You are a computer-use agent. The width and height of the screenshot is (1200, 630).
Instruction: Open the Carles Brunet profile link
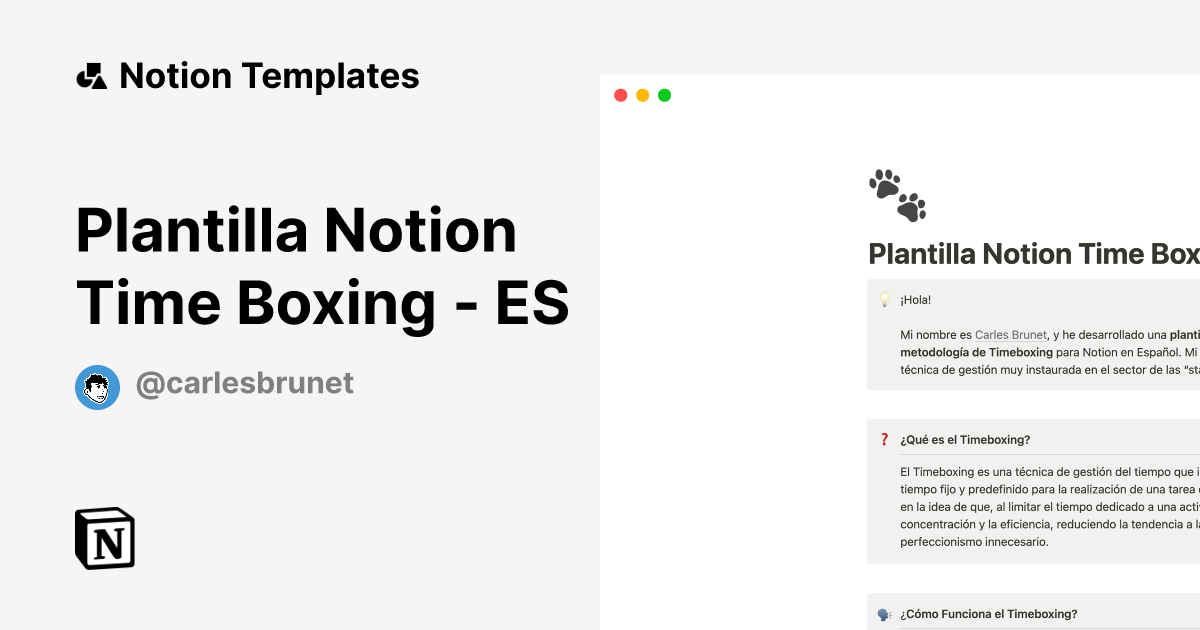(x=1010, y=335)
